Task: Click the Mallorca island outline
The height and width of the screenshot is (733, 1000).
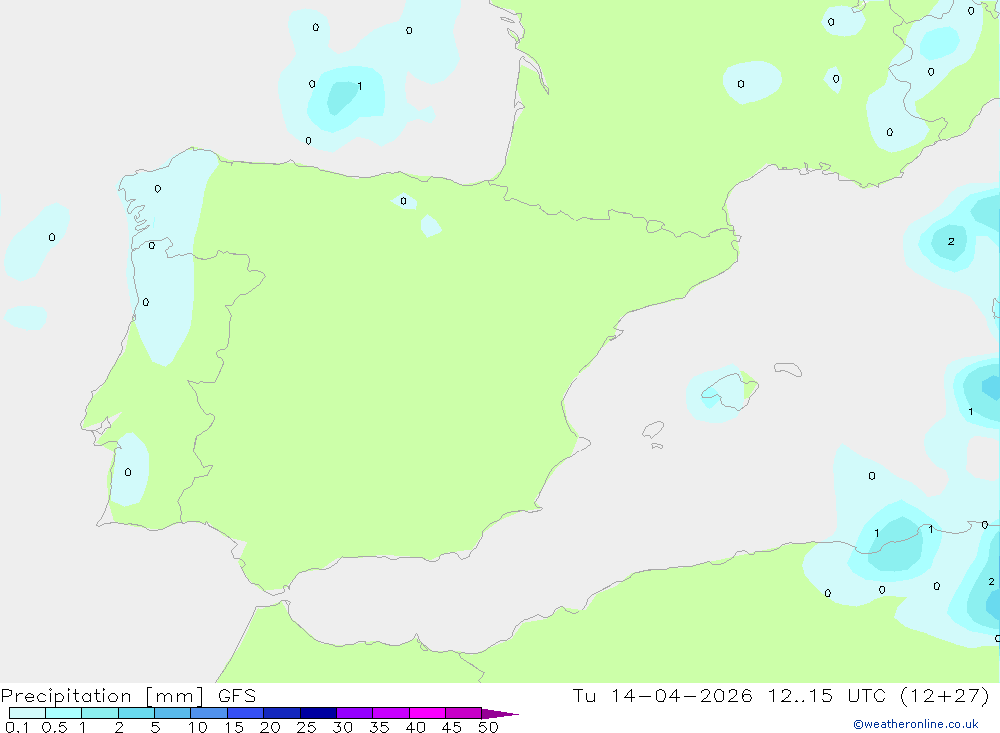Action: [x=729, y=390]
